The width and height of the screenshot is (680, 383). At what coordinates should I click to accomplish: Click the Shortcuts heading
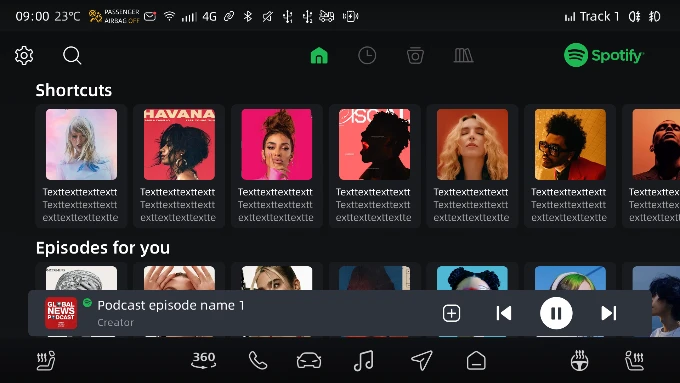(74, 90)
